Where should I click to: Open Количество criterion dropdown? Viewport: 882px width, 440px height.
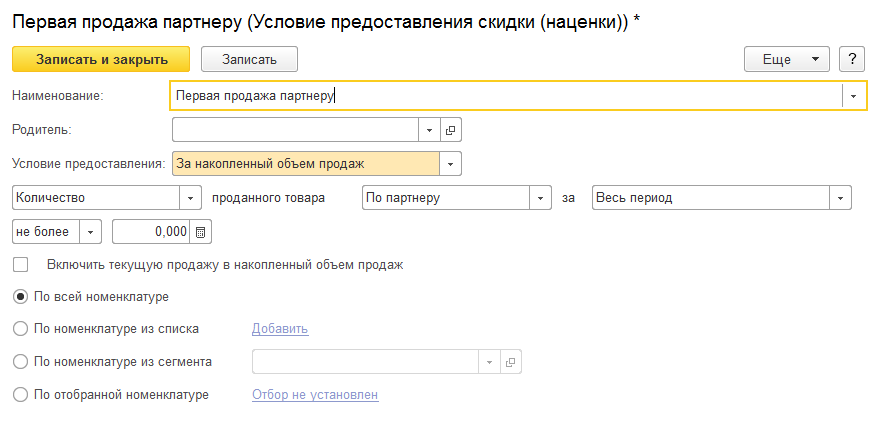[190, 198]
